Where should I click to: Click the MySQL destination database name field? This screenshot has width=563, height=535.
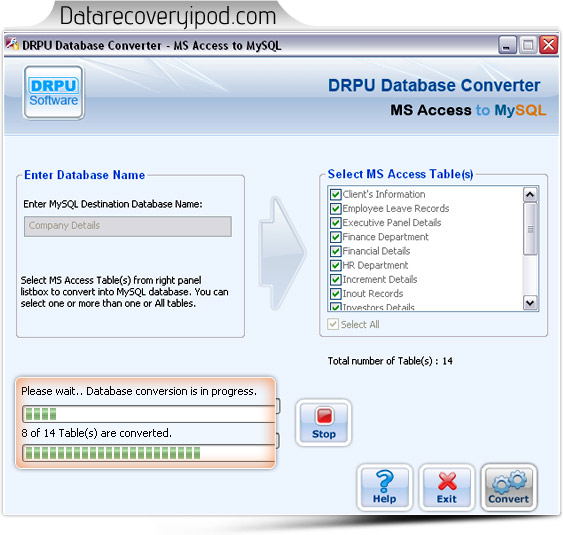[x=127, y=226]
